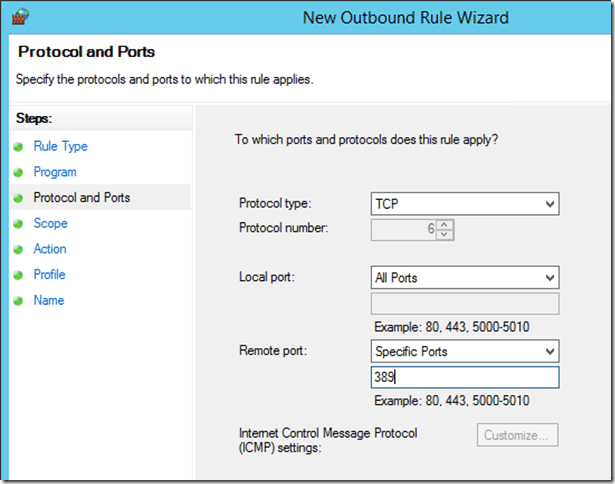Open the Protocol type dropdown showing TCP
Screen dimensions: 615x484
click(464, 203)
